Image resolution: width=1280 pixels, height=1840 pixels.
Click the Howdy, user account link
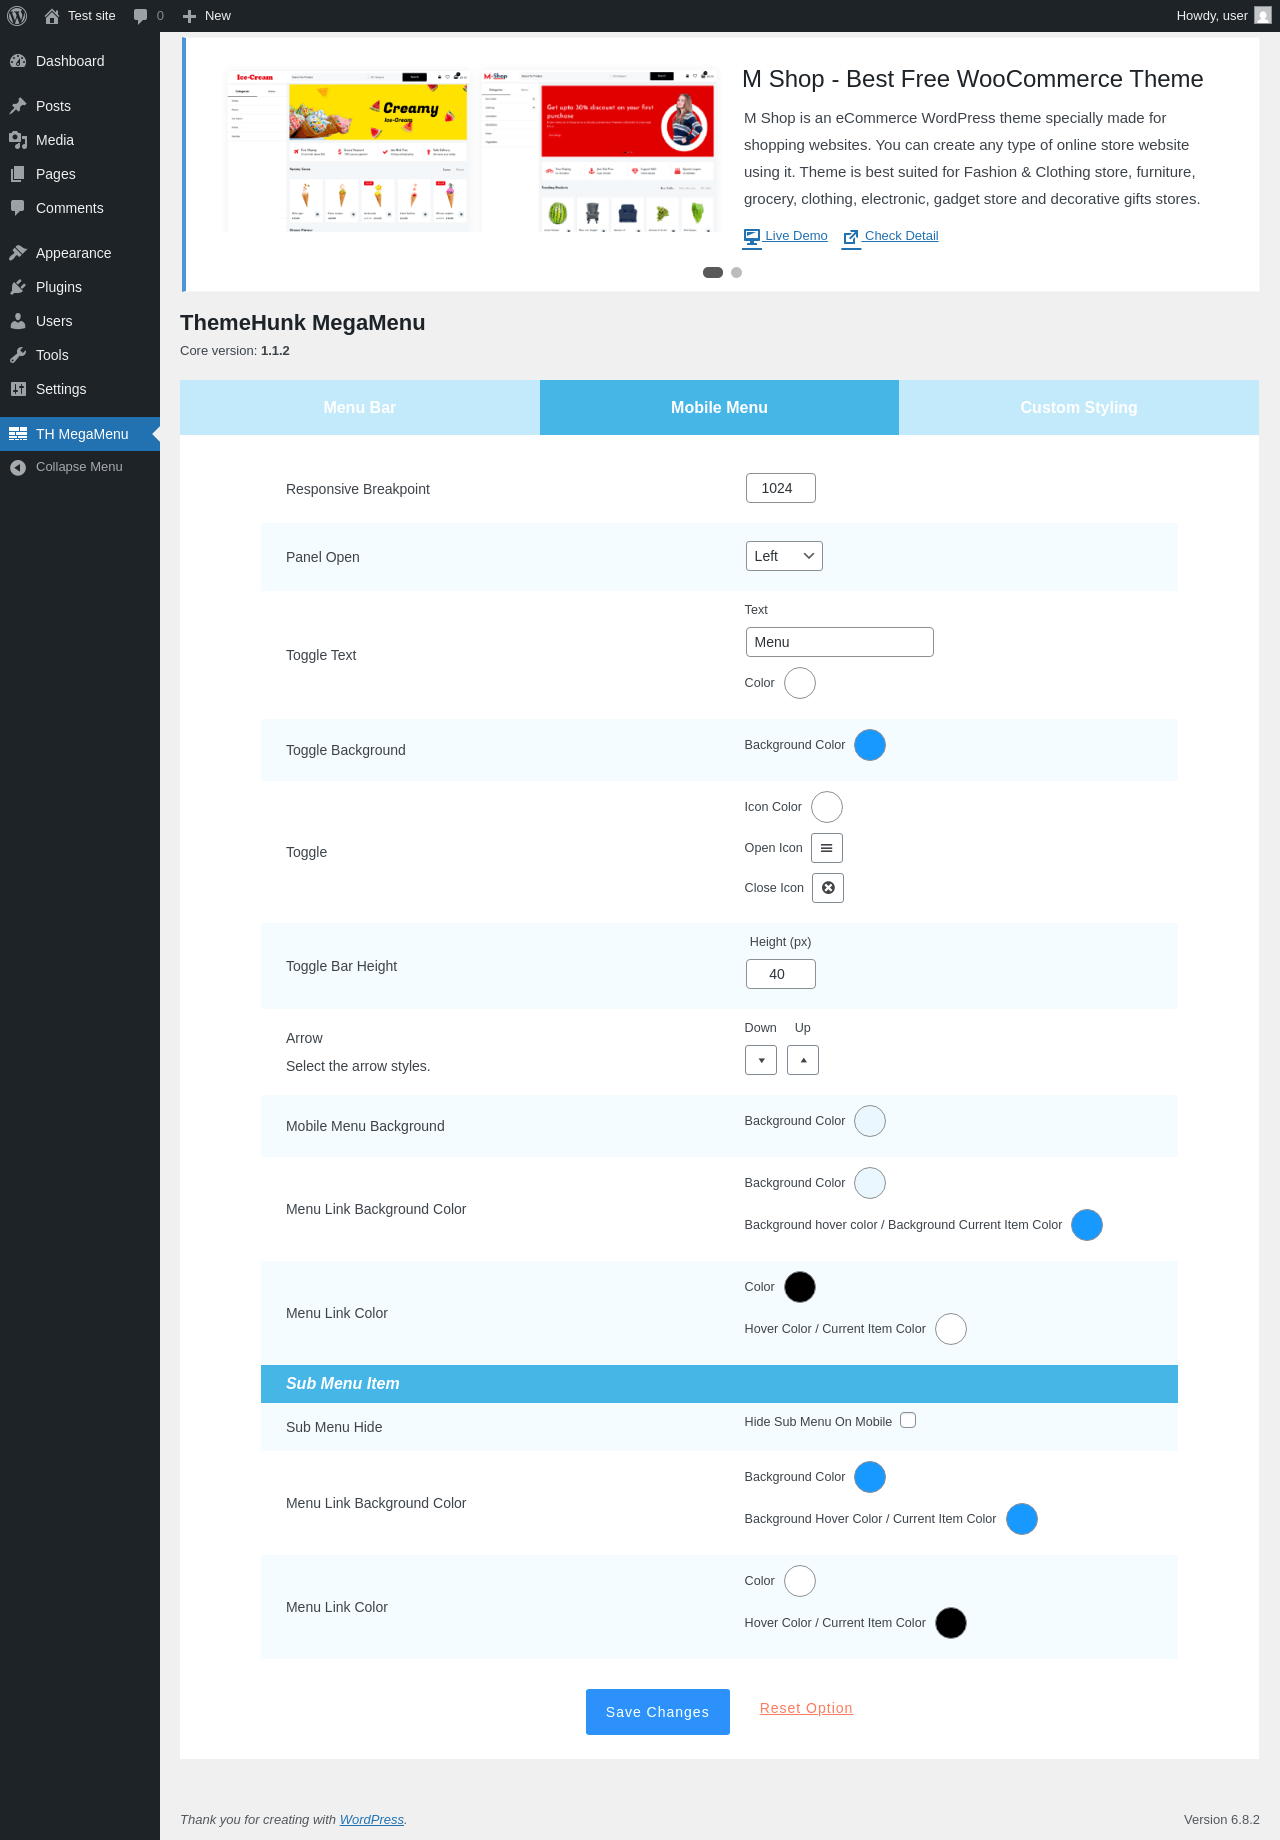[1223, 16]
